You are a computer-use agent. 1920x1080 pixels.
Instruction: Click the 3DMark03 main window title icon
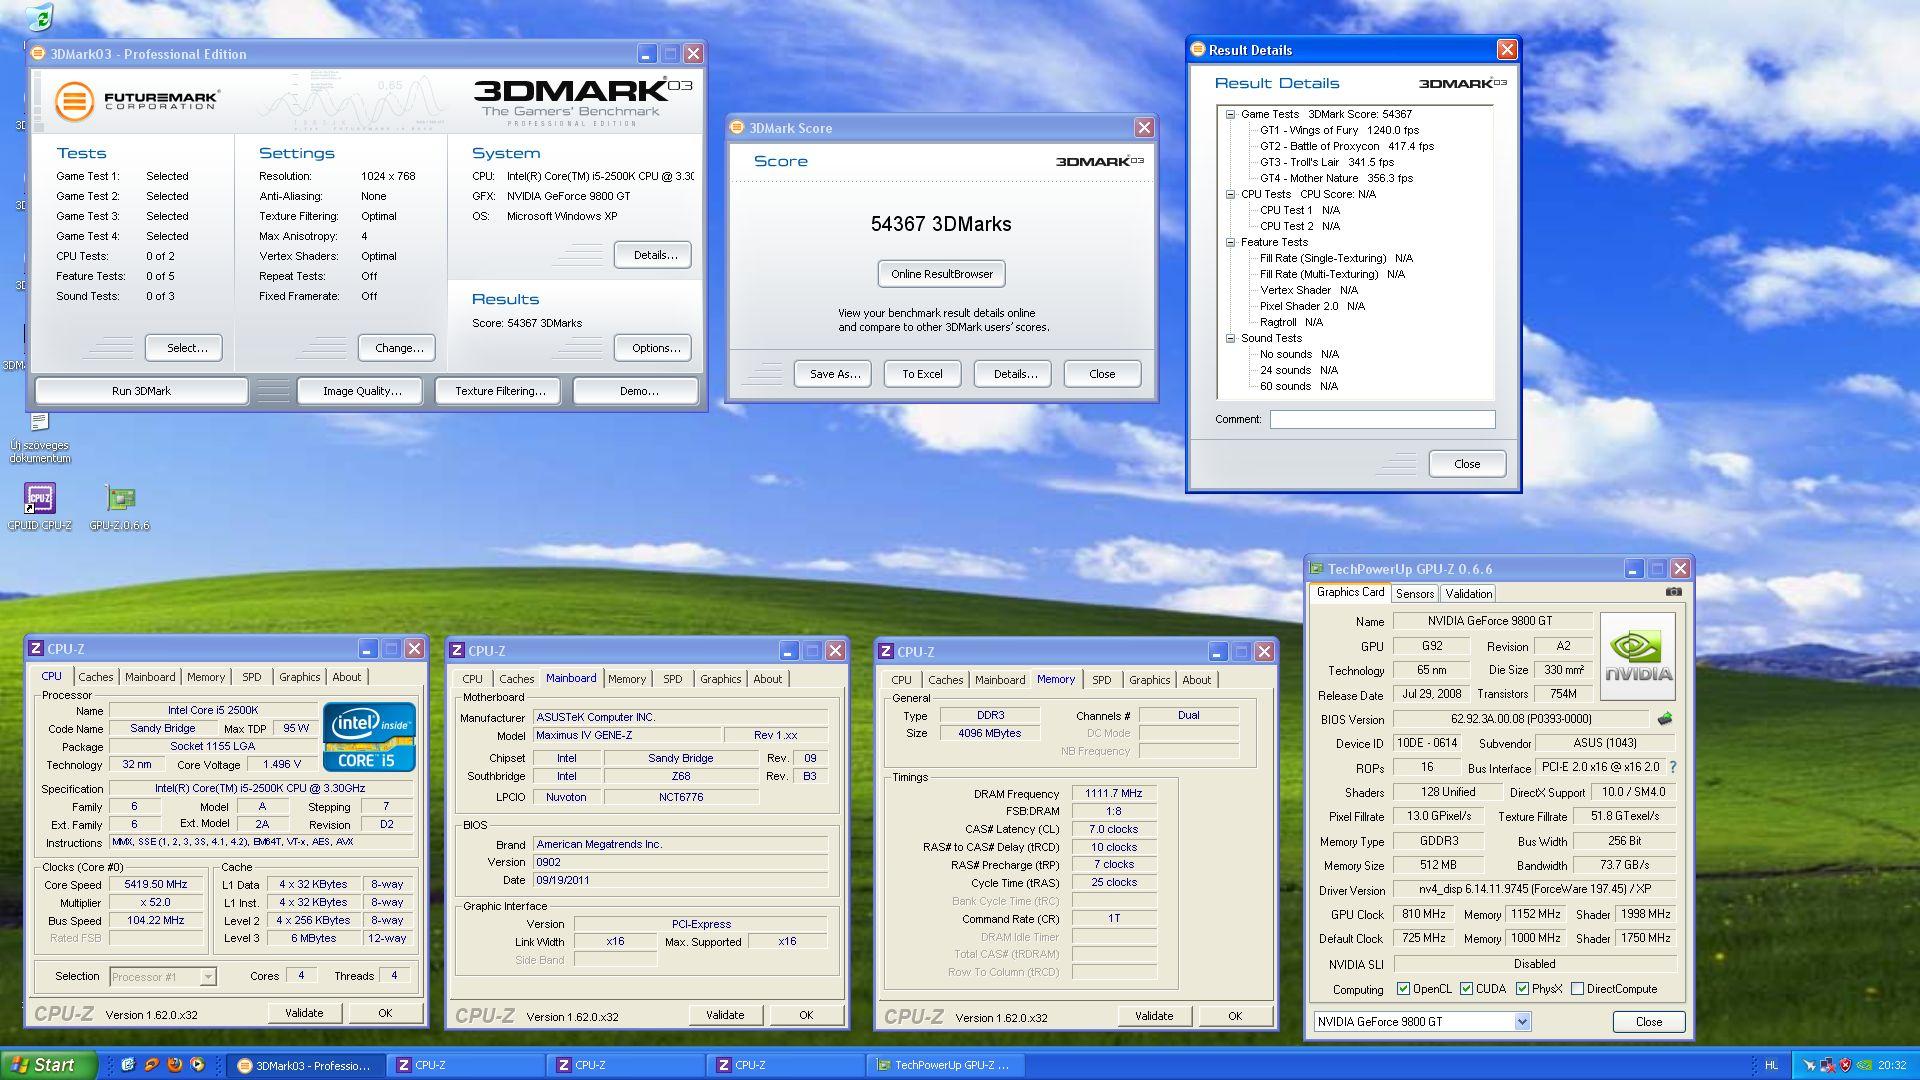pos(39,54)
